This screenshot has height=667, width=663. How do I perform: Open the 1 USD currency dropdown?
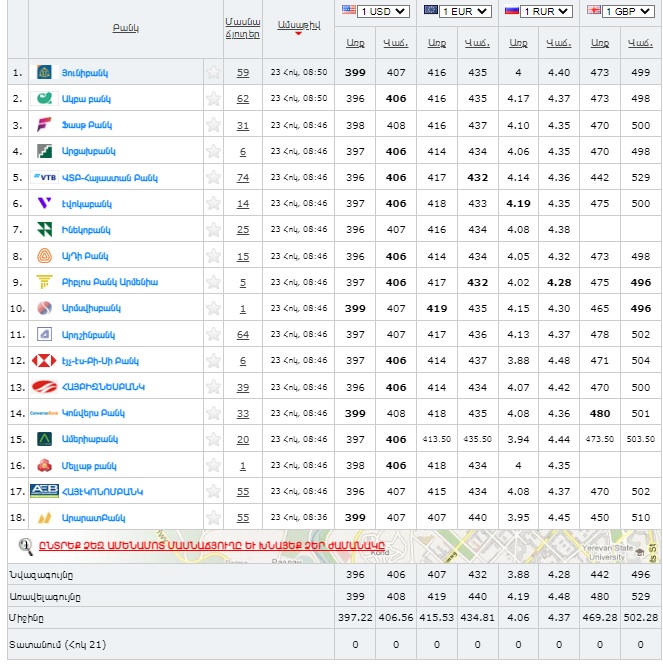385,11
